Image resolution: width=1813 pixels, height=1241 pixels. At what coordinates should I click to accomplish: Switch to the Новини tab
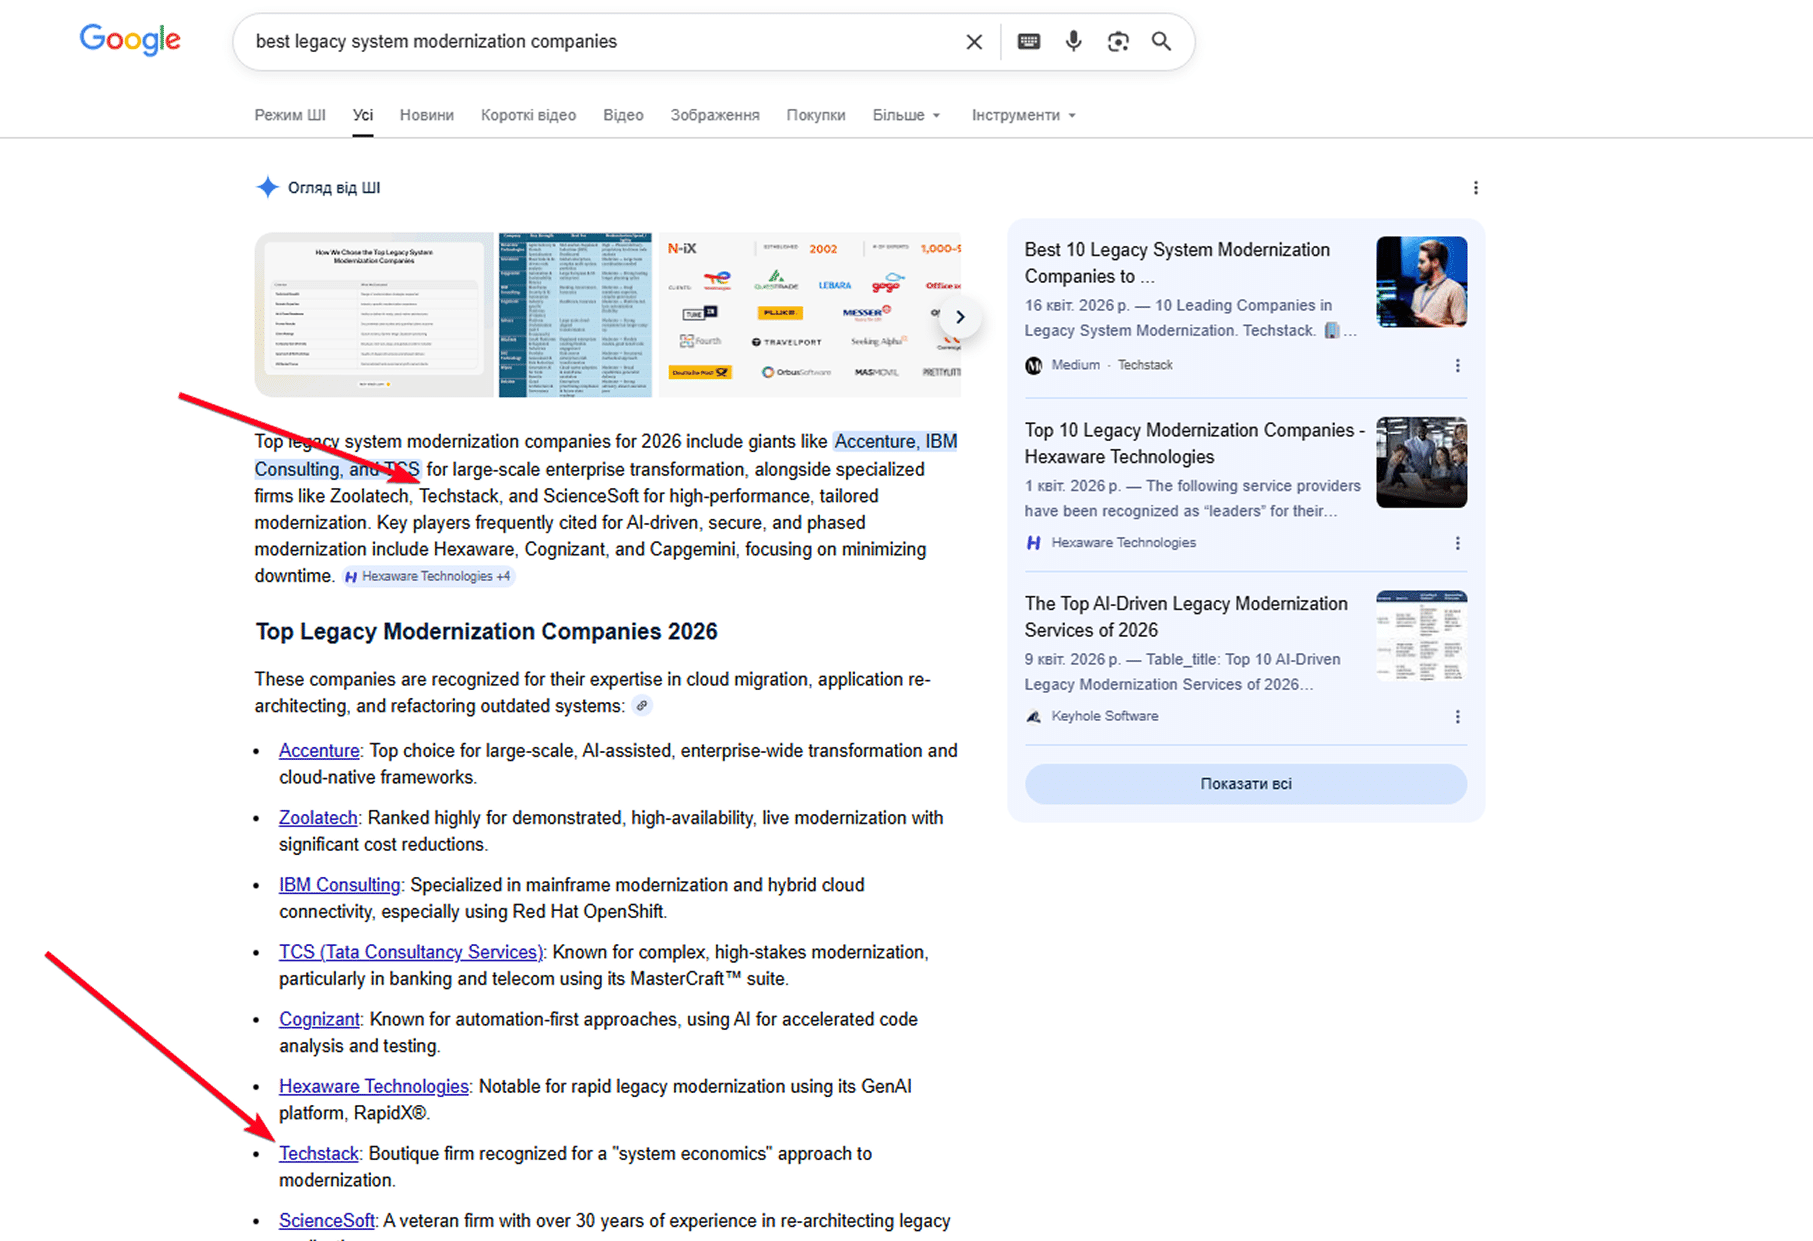tap(427, 115)
